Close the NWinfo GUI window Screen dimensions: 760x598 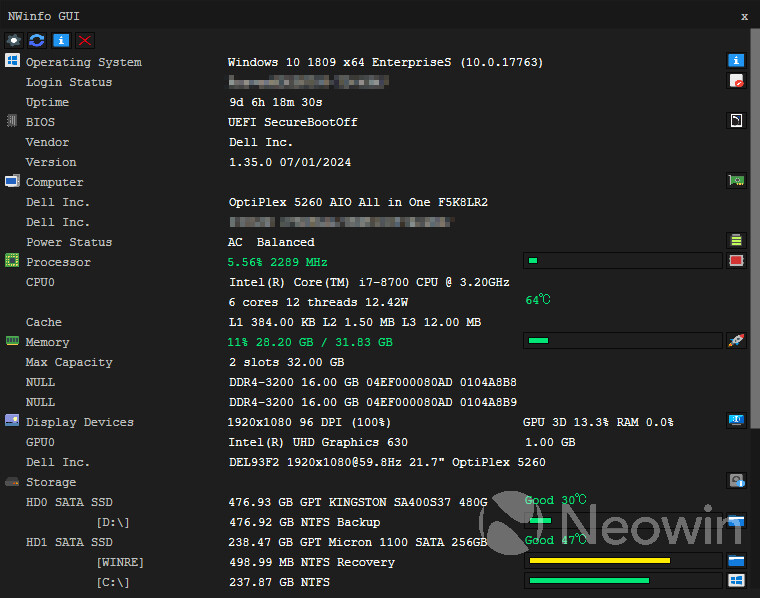tap(744, 16)
